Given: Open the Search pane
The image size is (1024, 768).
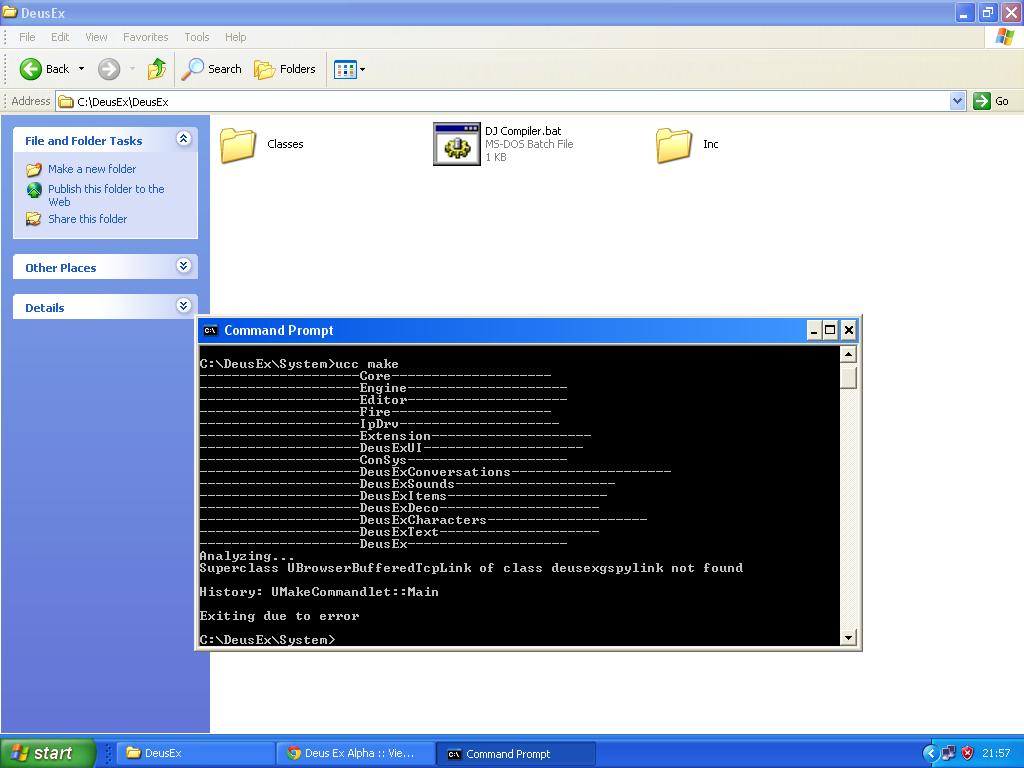Looking at the screenshot, I should pos(212,69).
